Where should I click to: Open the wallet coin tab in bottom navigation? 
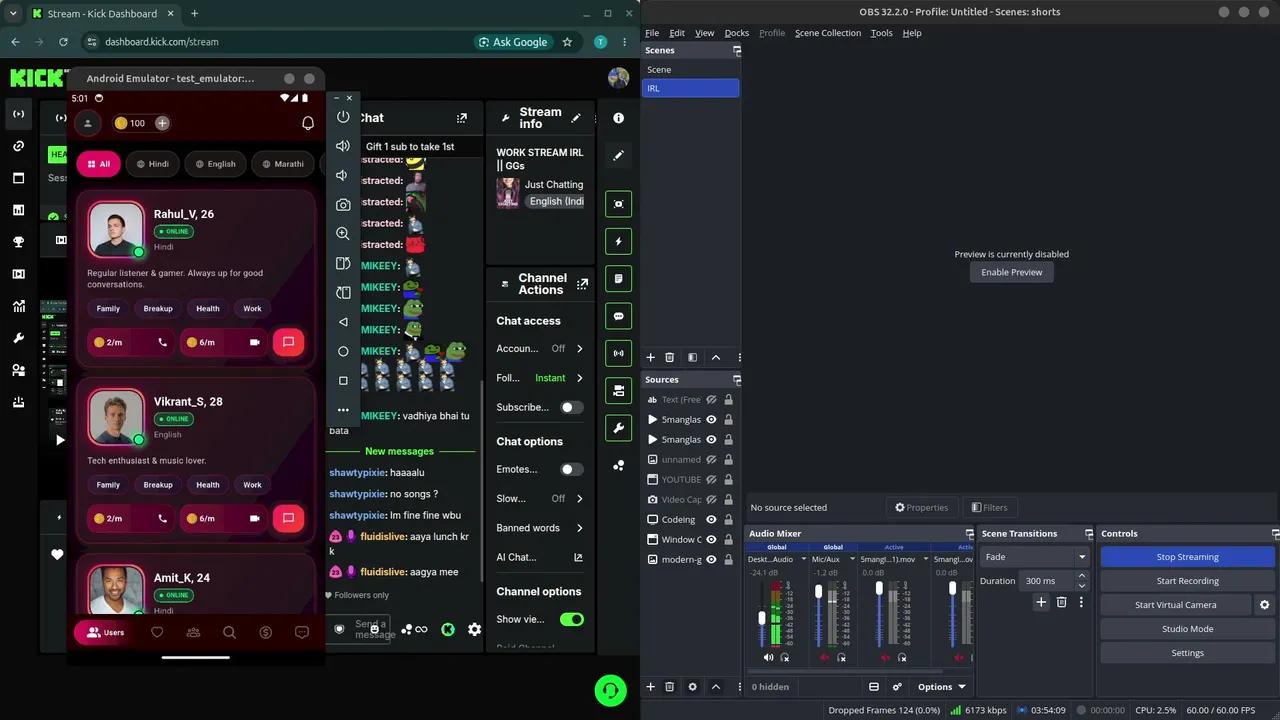click(265, 632)
